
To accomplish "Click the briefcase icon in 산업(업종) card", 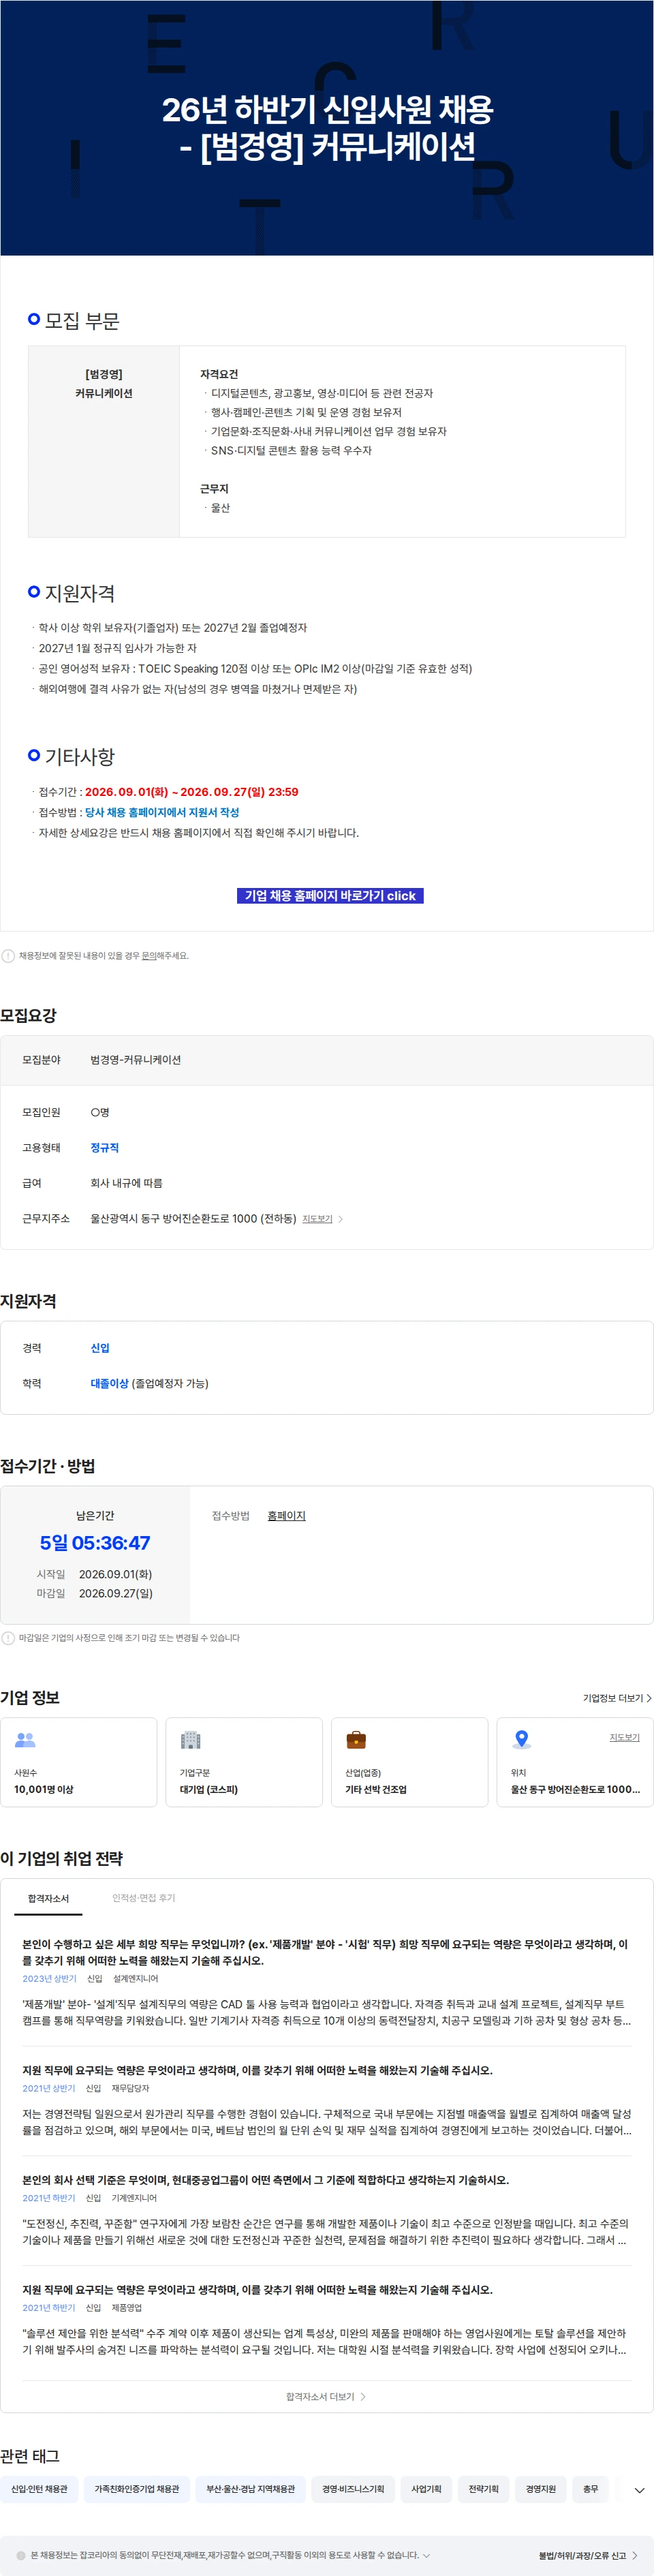I will pos(356,1740).
